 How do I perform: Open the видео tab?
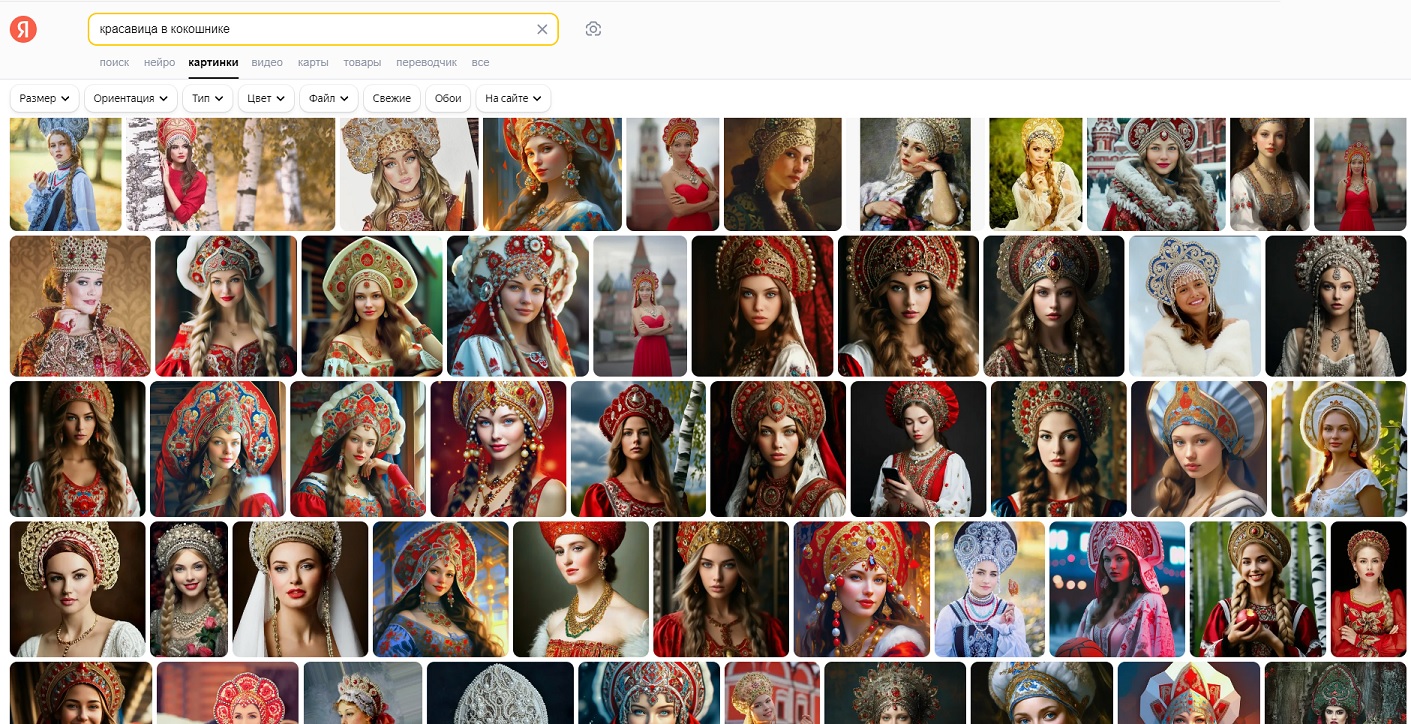pos(267,62)
